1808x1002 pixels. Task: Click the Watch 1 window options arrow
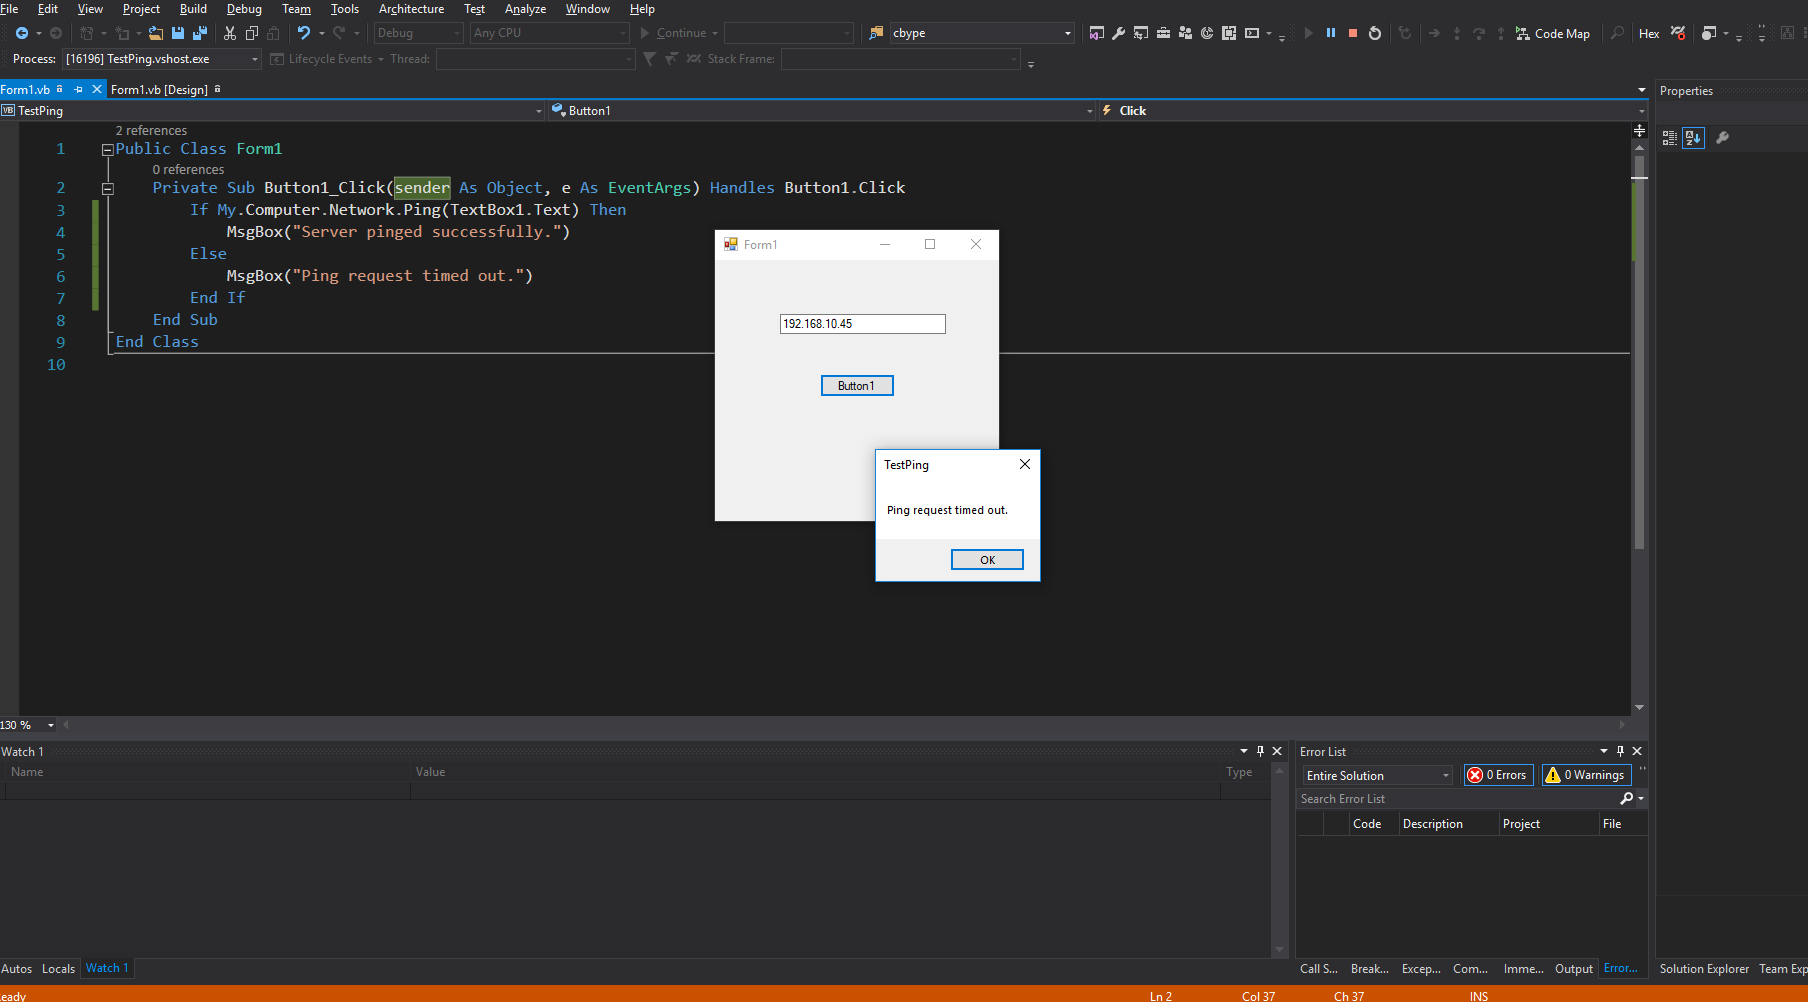click(1244, 751)
